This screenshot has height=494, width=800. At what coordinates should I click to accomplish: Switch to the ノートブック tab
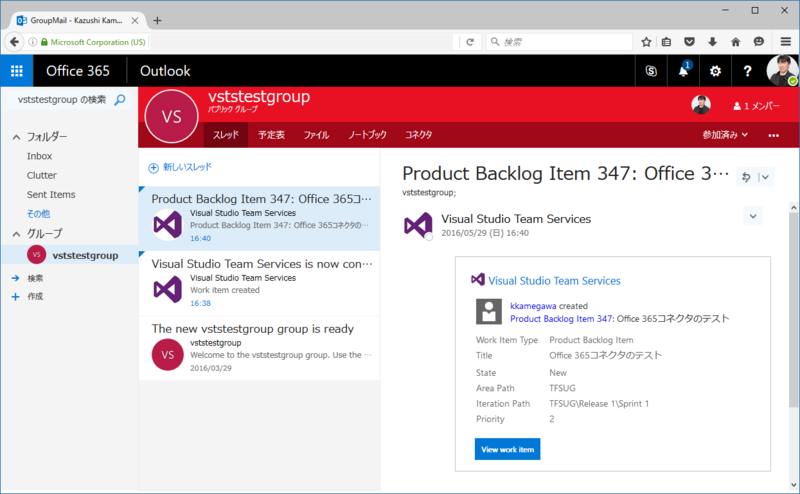click(367, 135)
